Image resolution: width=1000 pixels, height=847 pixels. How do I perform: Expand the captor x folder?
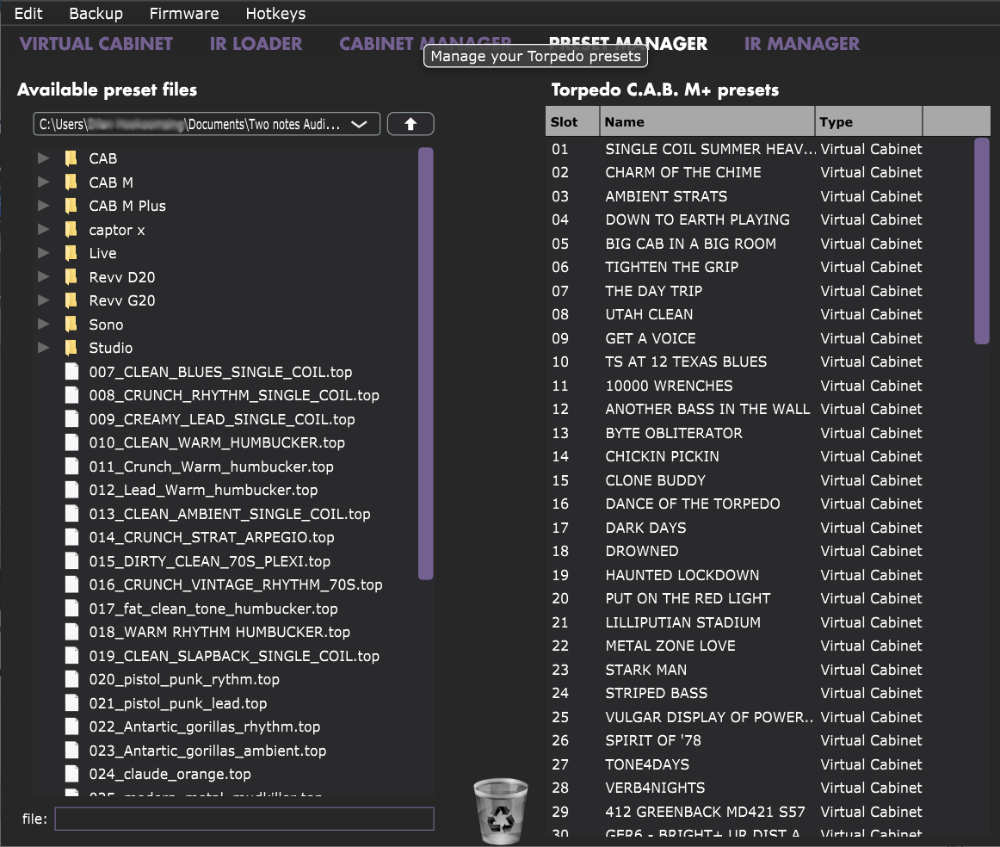43,230
